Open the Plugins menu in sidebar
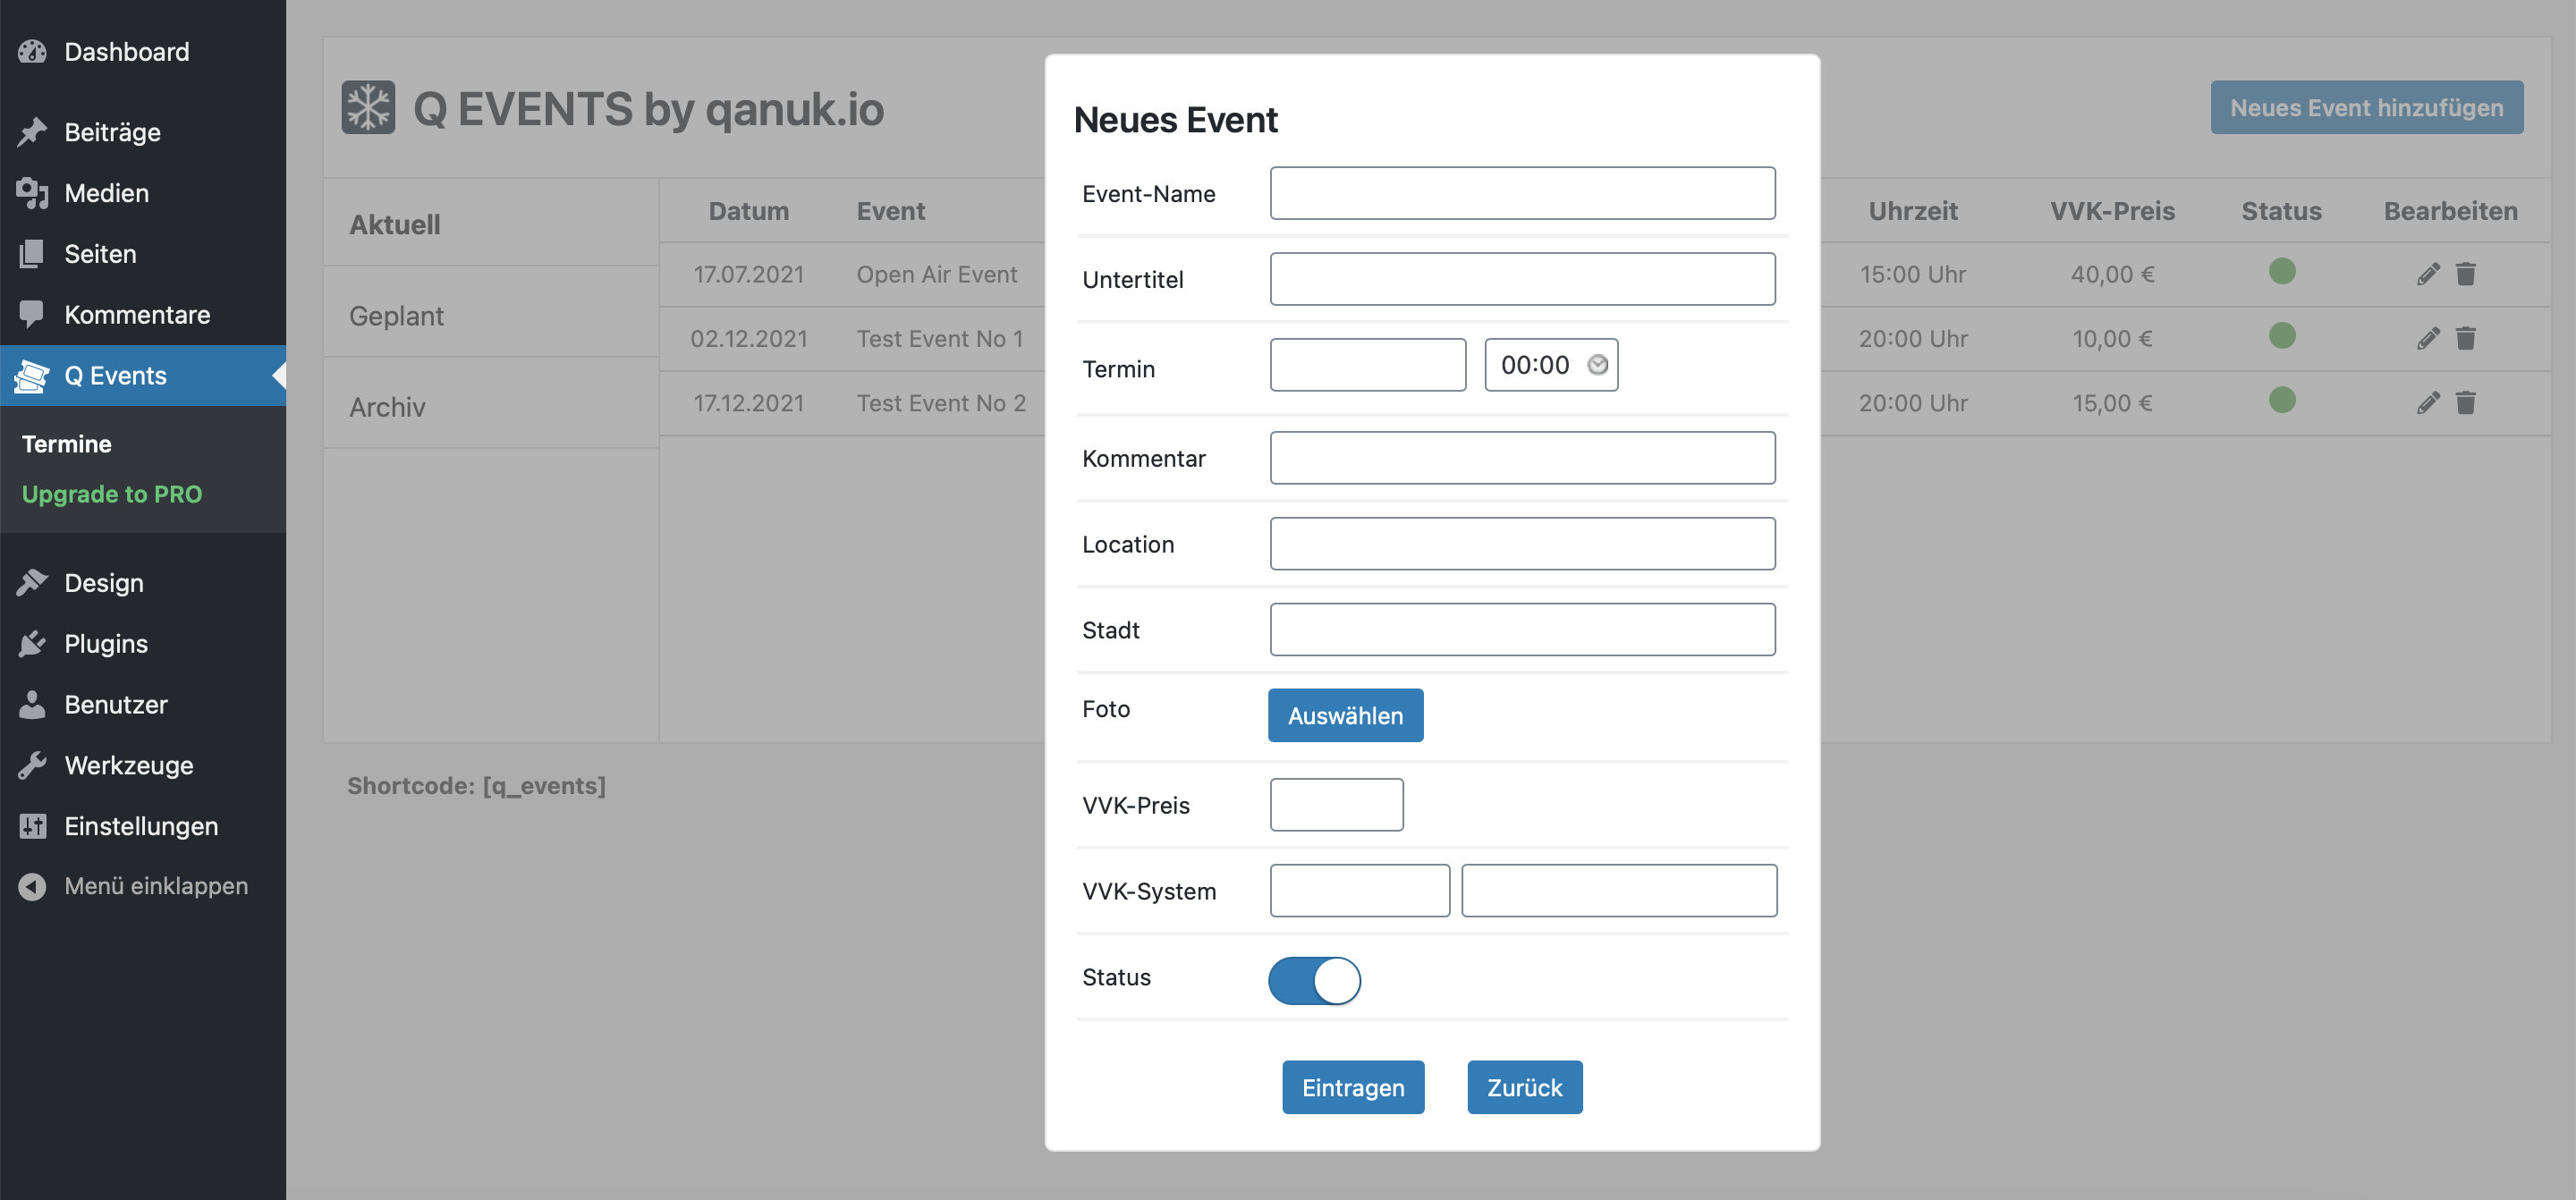Image resolution: width=2576 pixels, height=1200 pixels. click(105, 643)
